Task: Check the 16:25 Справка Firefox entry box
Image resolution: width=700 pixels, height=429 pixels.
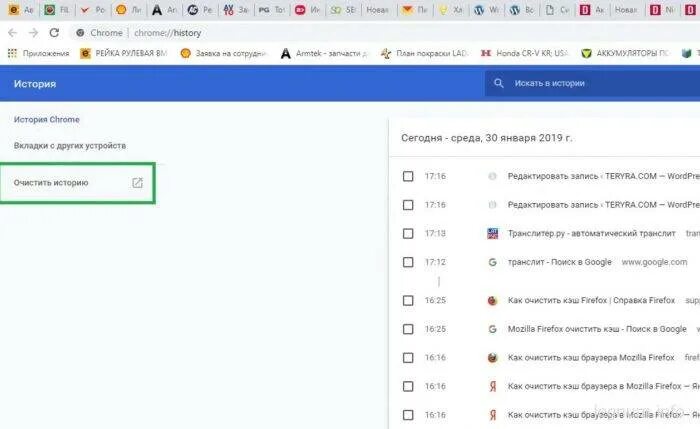Action: click(408, 300)
